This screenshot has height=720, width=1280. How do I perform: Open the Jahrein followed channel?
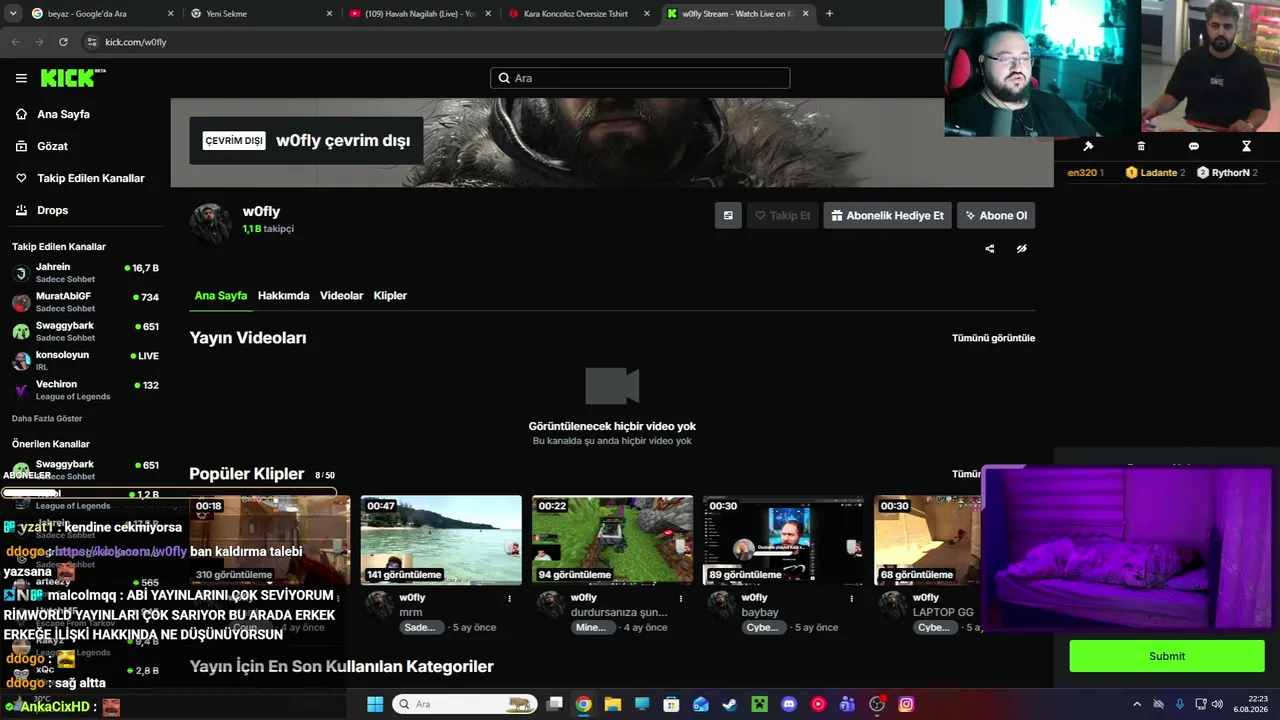tap(85, 273)
